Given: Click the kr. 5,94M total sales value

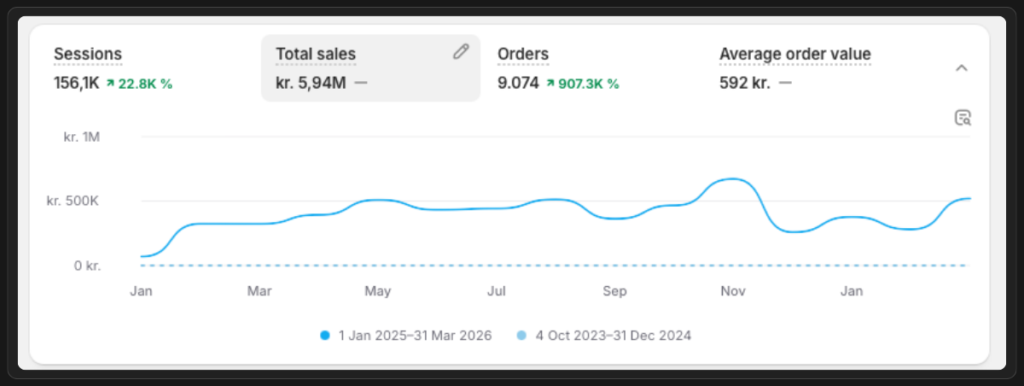Looking at the screenshot, I should tap(312, 84).
